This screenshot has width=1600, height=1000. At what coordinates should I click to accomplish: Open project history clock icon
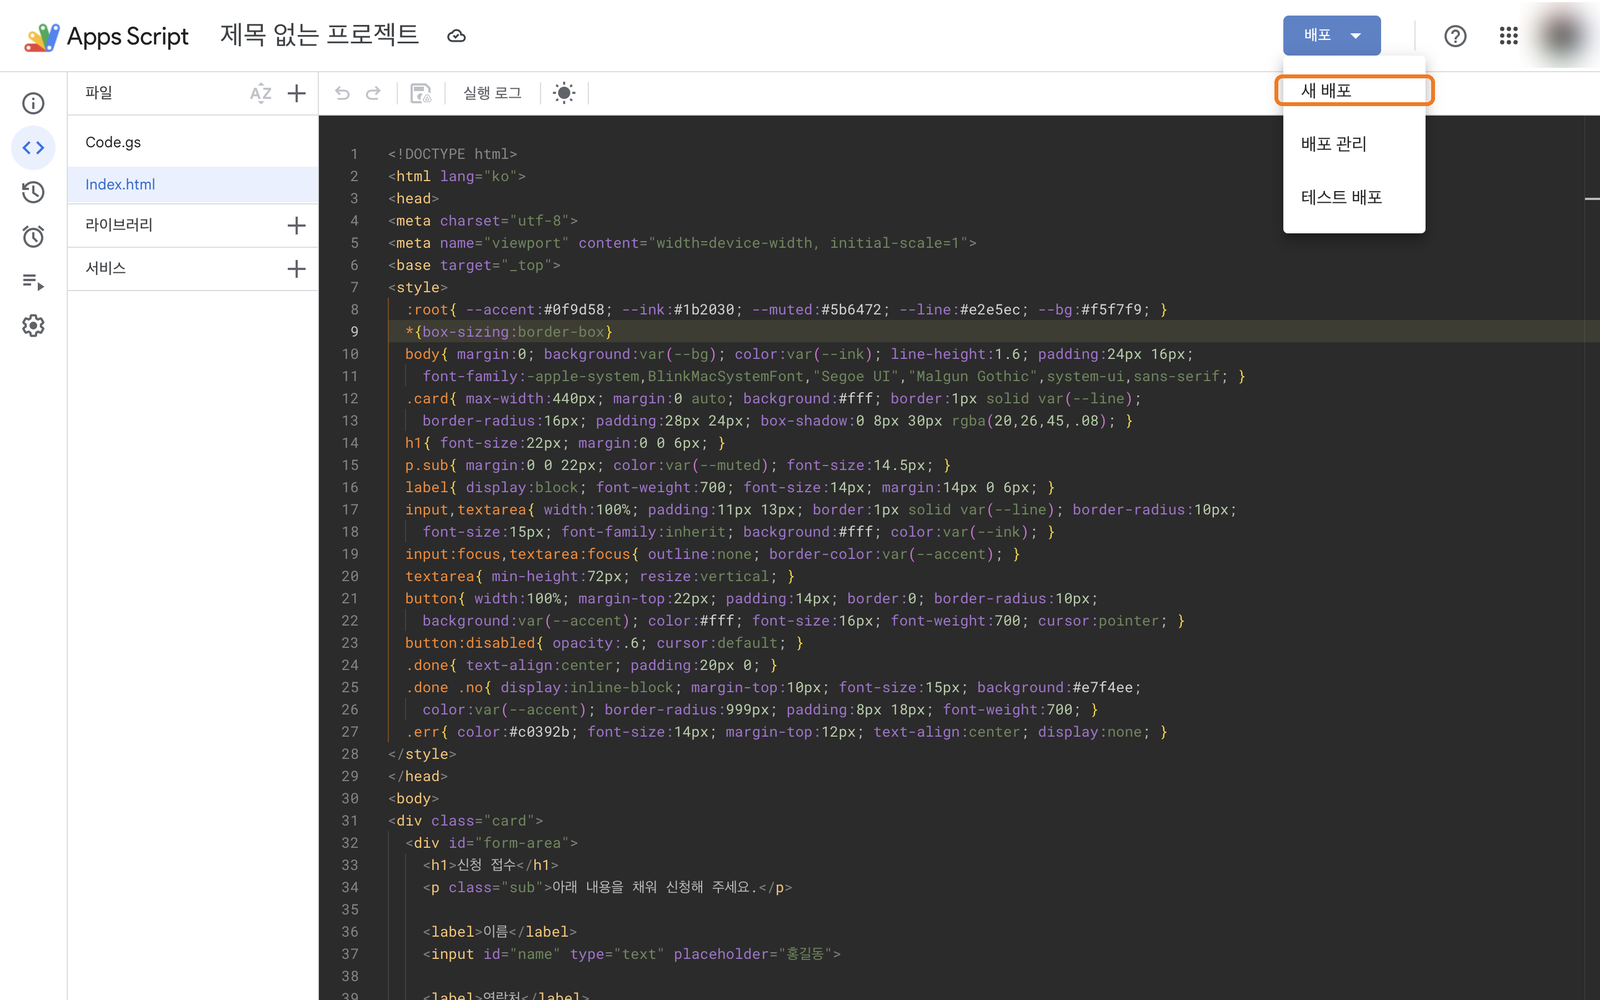pyautogui.click(x=33, y=192)
